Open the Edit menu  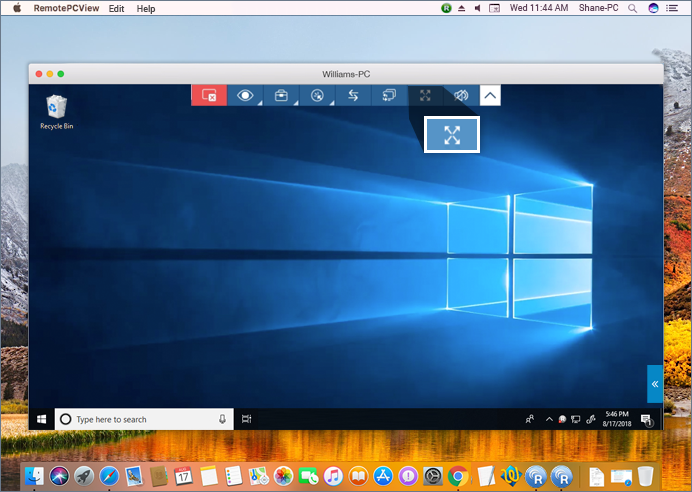pos(116,8)
